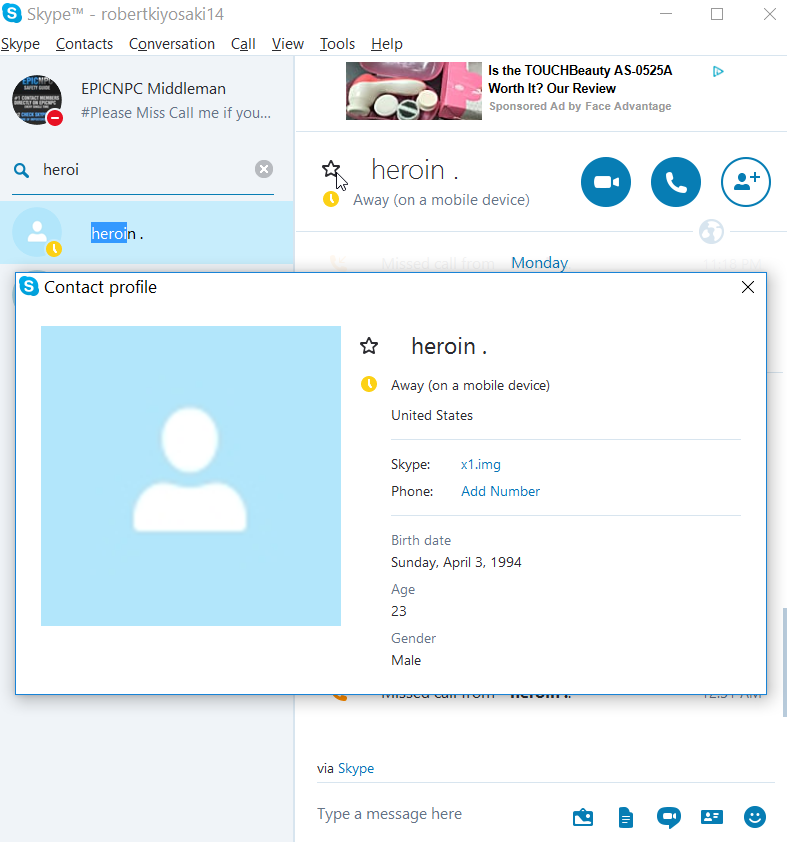This screenshot has width=787, height=842.
Task: Click the AdChoices icon on the ad
Action: pos(718,71)
